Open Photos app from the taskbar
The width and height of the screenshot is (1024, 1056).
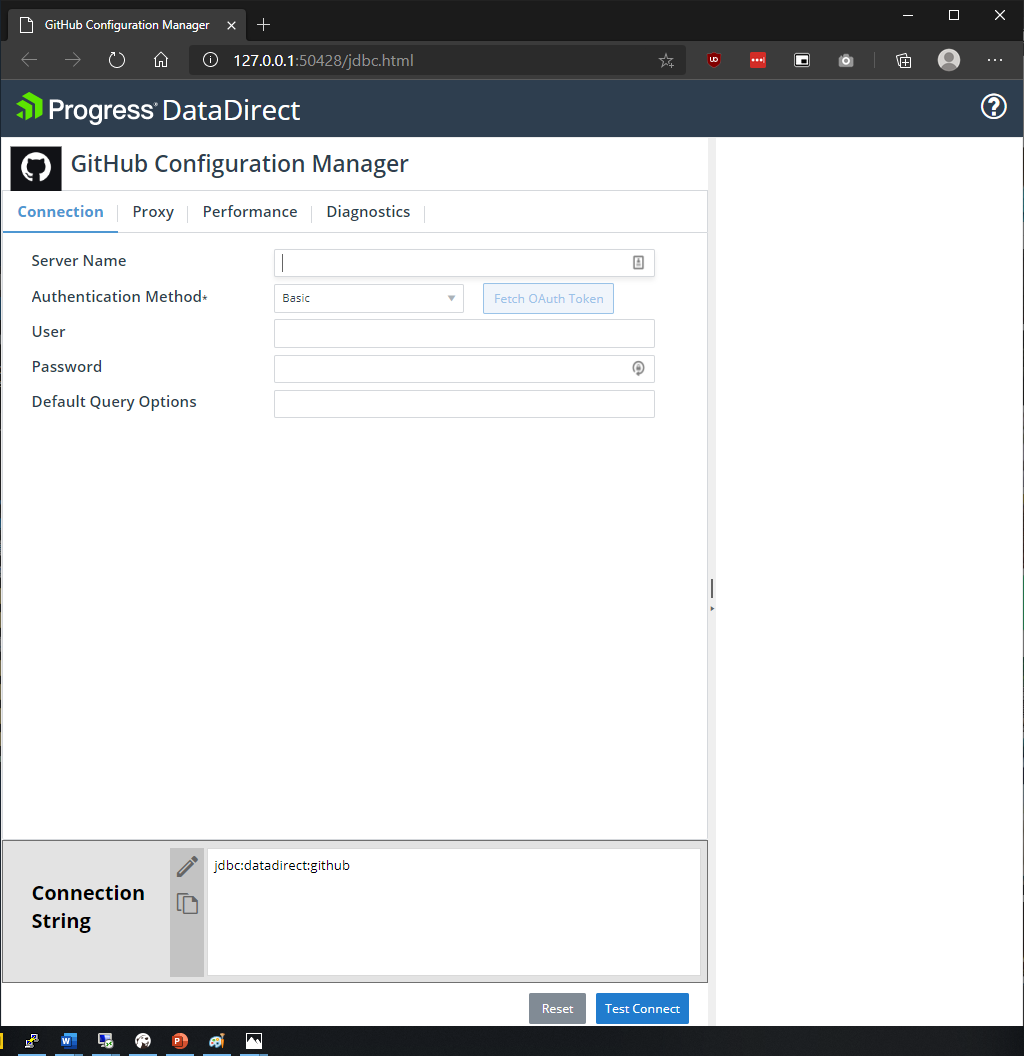[253, 1041]
